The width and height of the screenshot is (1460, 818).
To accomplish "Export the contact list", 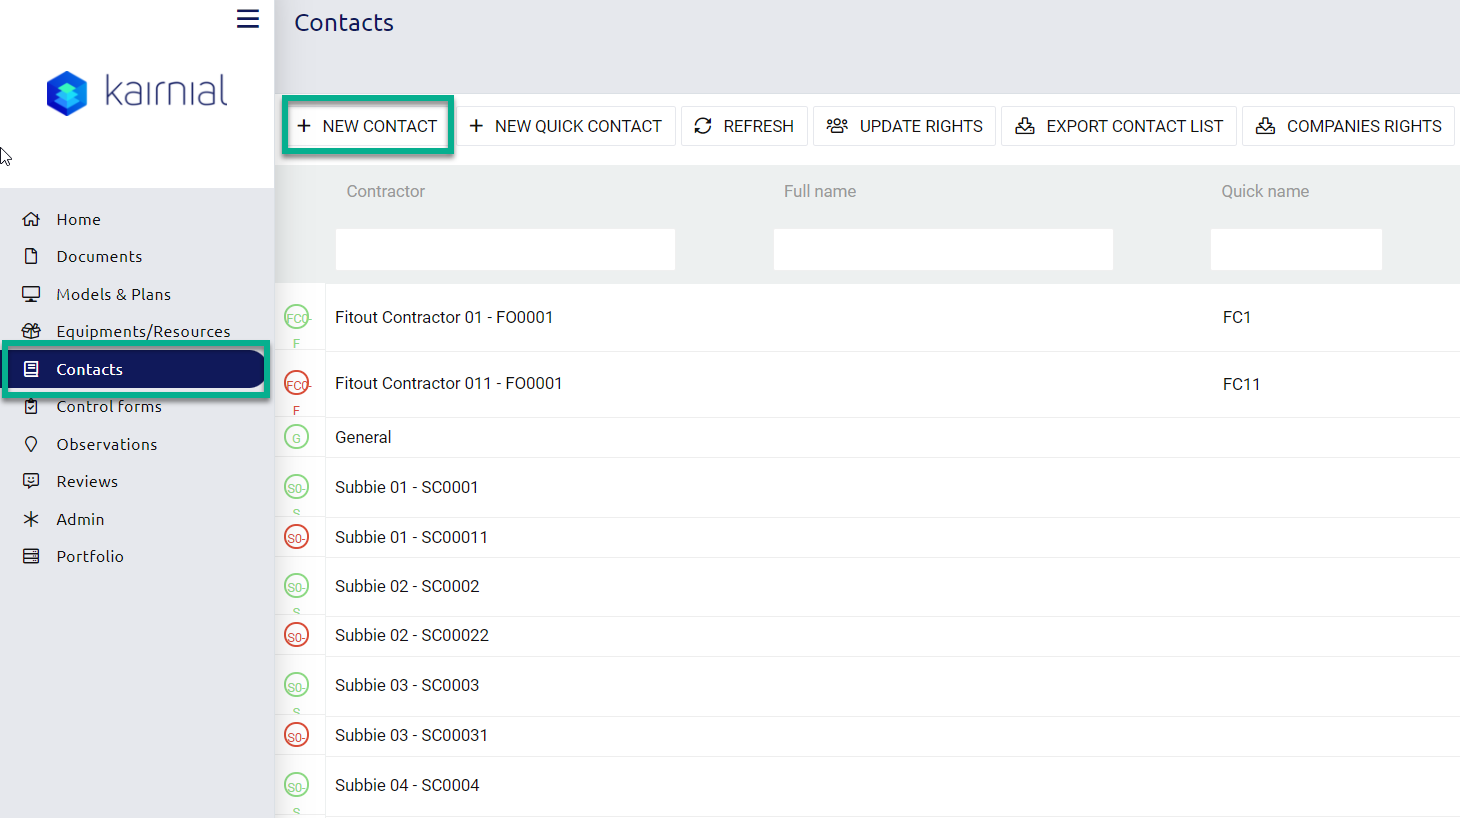I will pos(1119,126).
